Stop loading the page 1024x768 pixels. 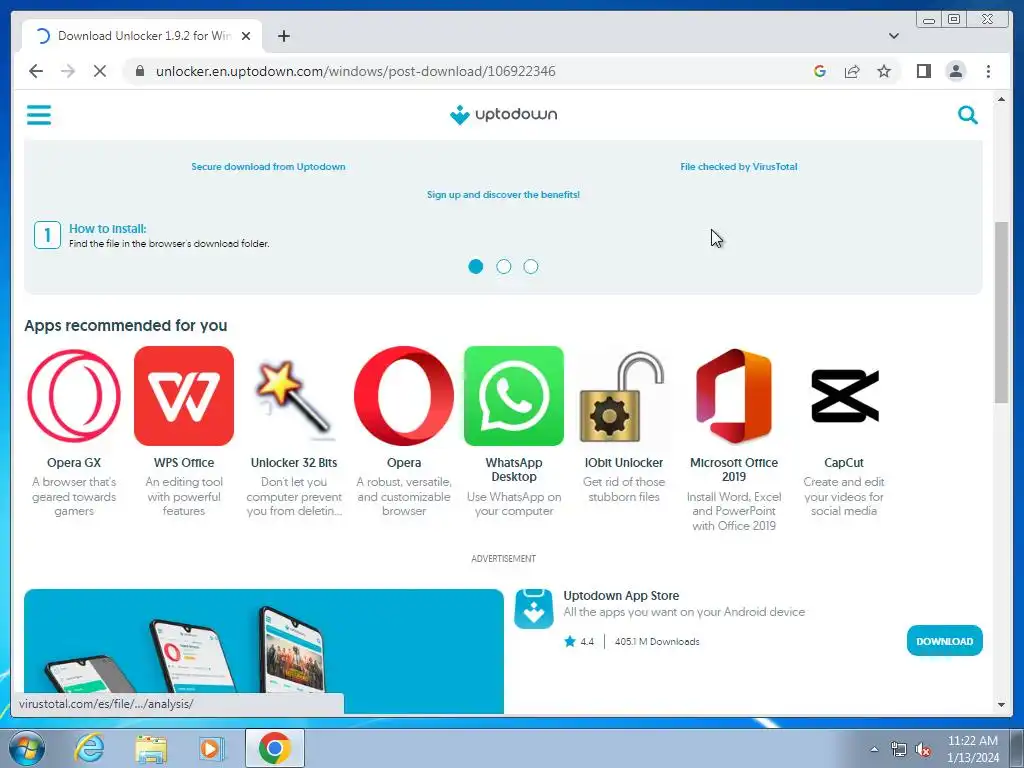click(100, 71)
